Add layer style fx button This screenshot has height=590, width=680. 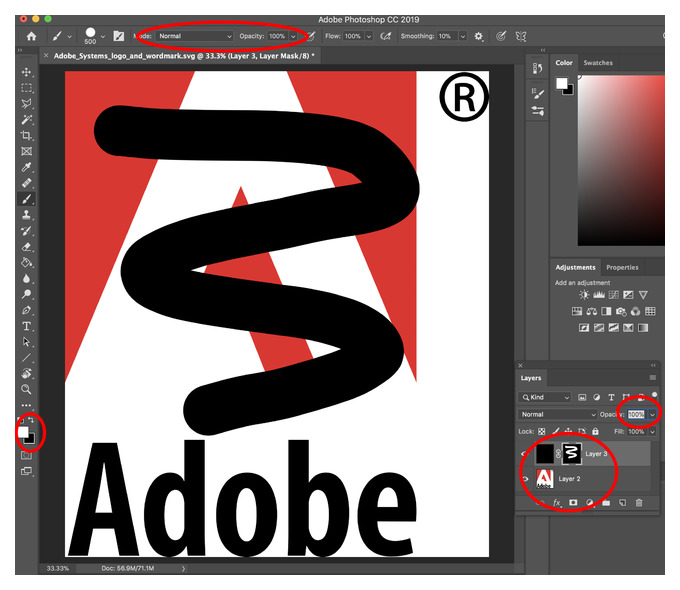coord(557,503)
